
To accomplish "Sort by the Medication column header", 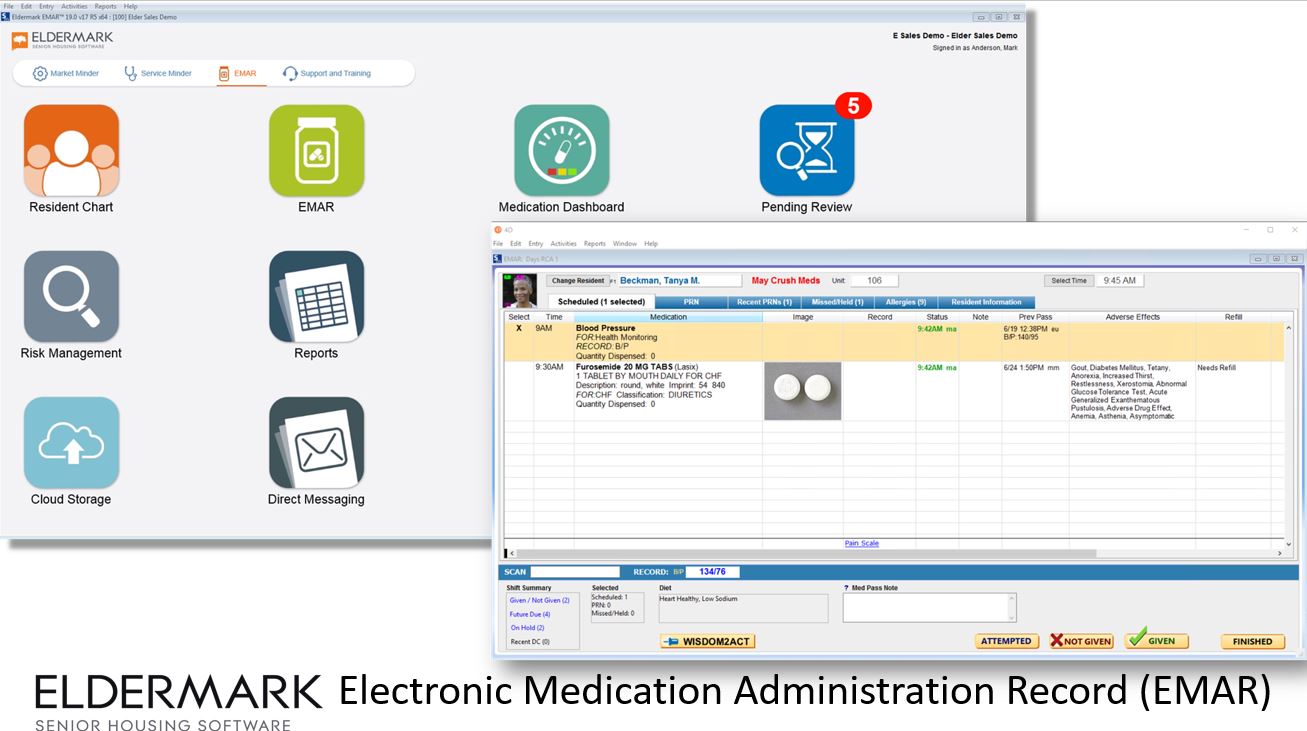I will (668, 317).
